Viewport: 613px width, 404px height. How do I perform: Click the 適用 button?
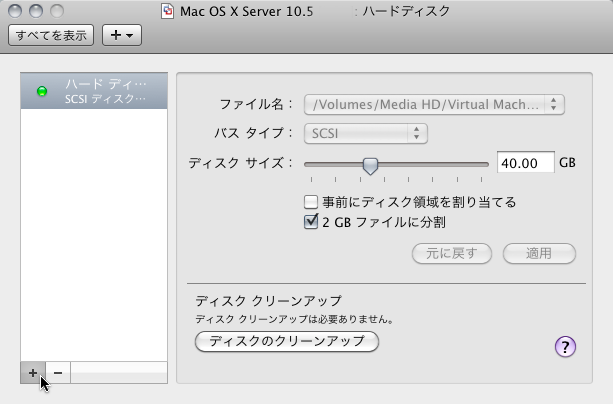(x=539, y=253)
